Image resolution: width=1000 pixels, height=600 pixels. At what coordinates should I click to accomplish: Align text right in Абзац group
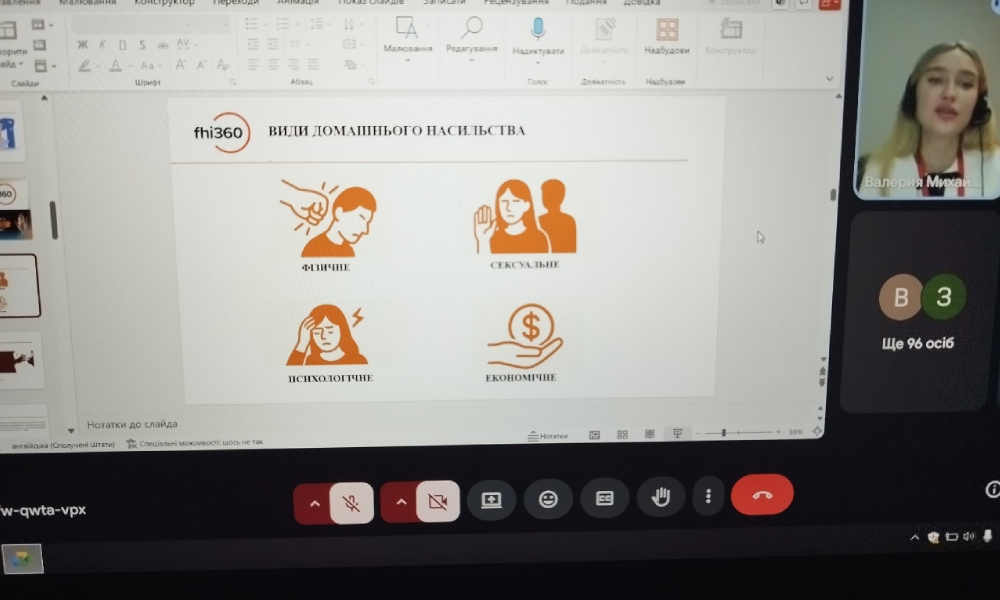[x=293, y=64]
